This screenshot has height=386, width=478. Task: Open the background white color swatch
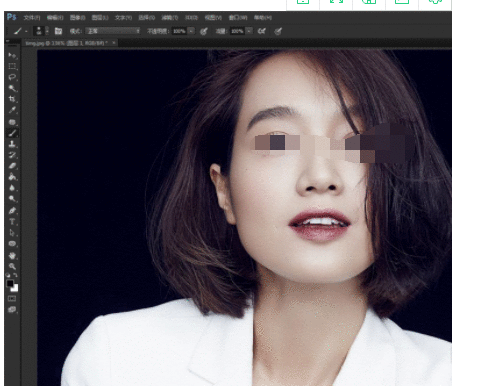15,289
